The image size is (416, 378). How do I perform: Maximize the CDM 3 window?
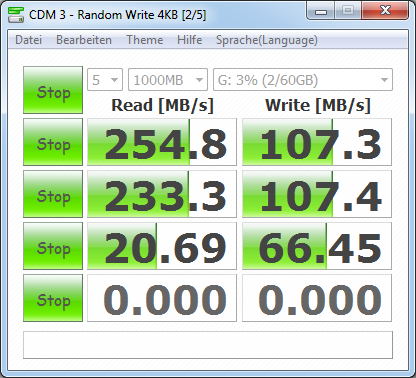coord(348,11)
